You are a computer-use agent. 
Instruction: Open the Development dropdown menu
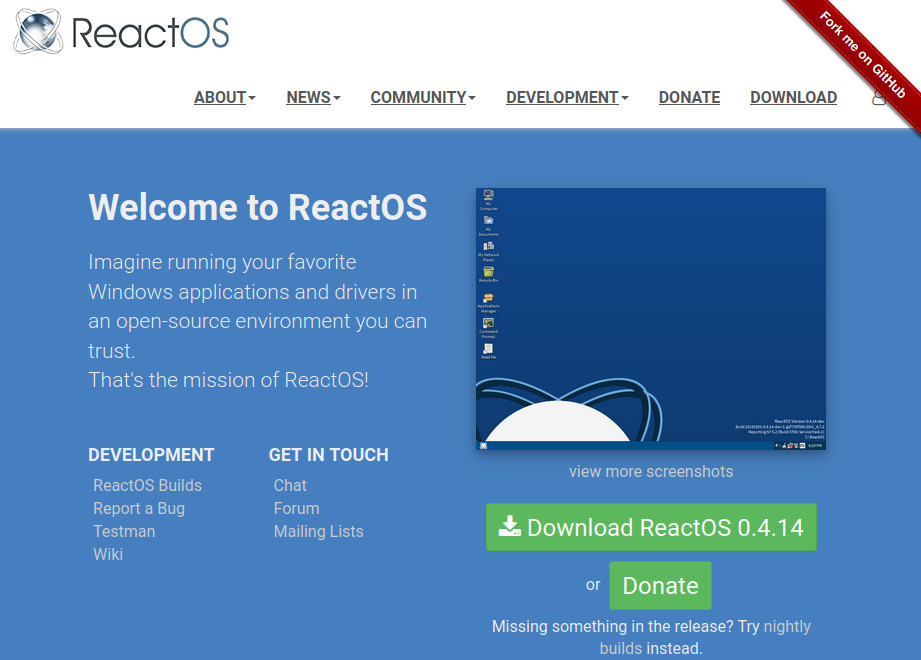point(566,97)
